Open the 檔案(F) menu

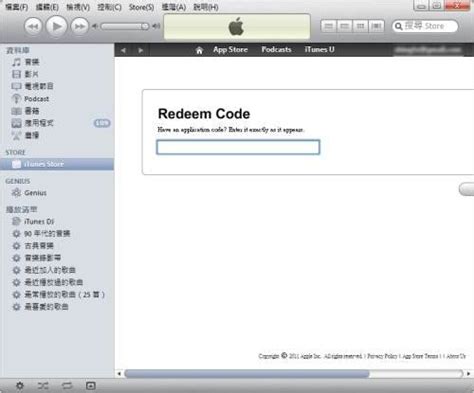coord(17,7)
